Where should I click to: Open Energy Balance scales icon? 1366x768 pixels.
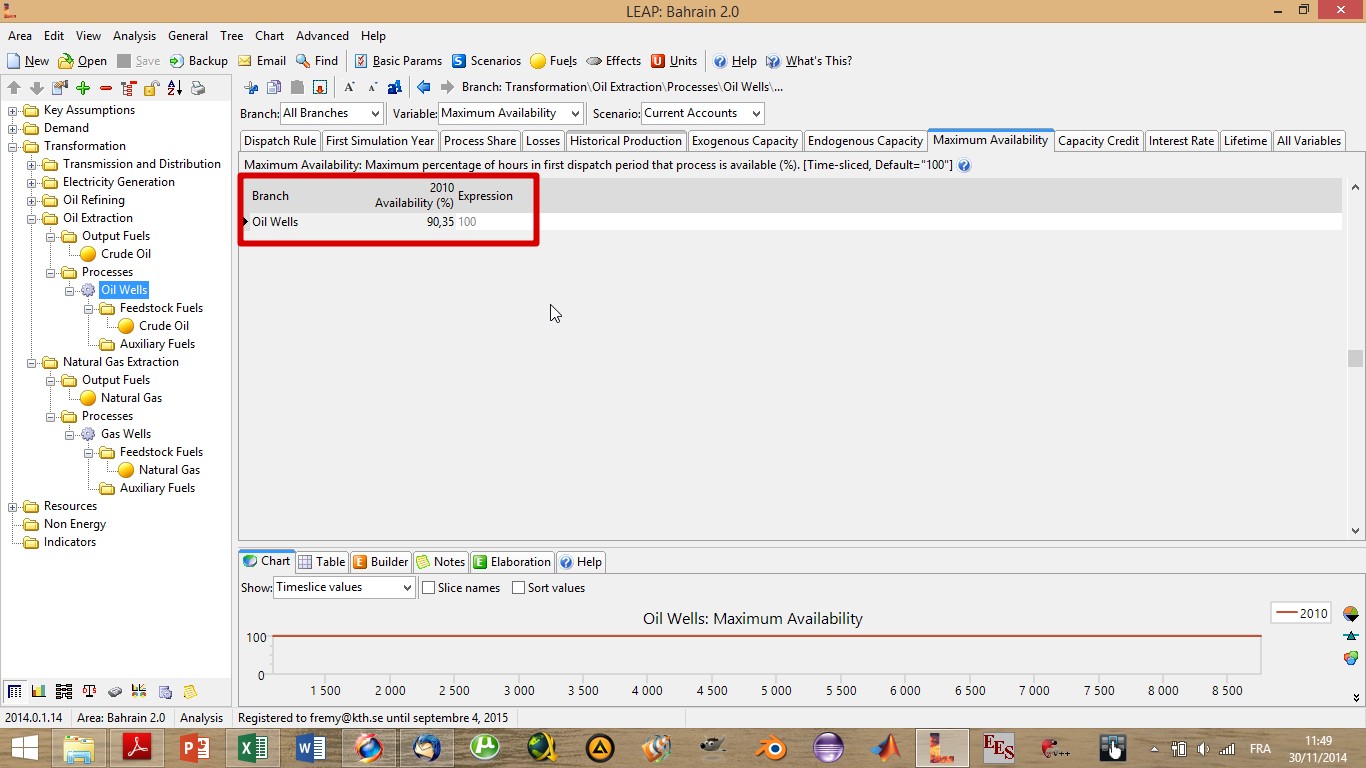click(90, 691)
